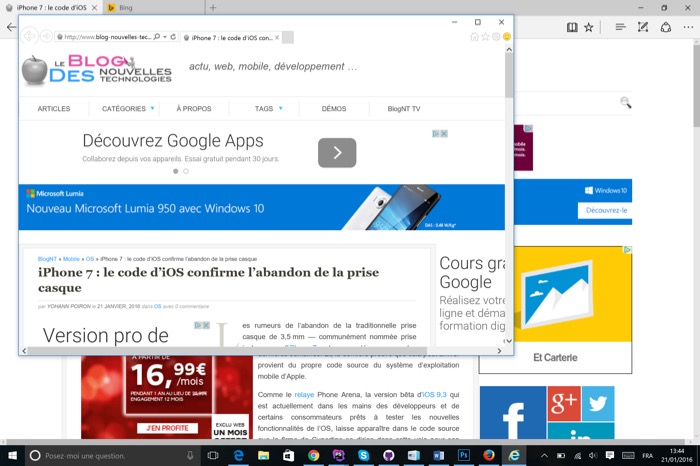The image size is (700, 466).
Task: Click the Cortana microphone icon
Action: point(190,455)
